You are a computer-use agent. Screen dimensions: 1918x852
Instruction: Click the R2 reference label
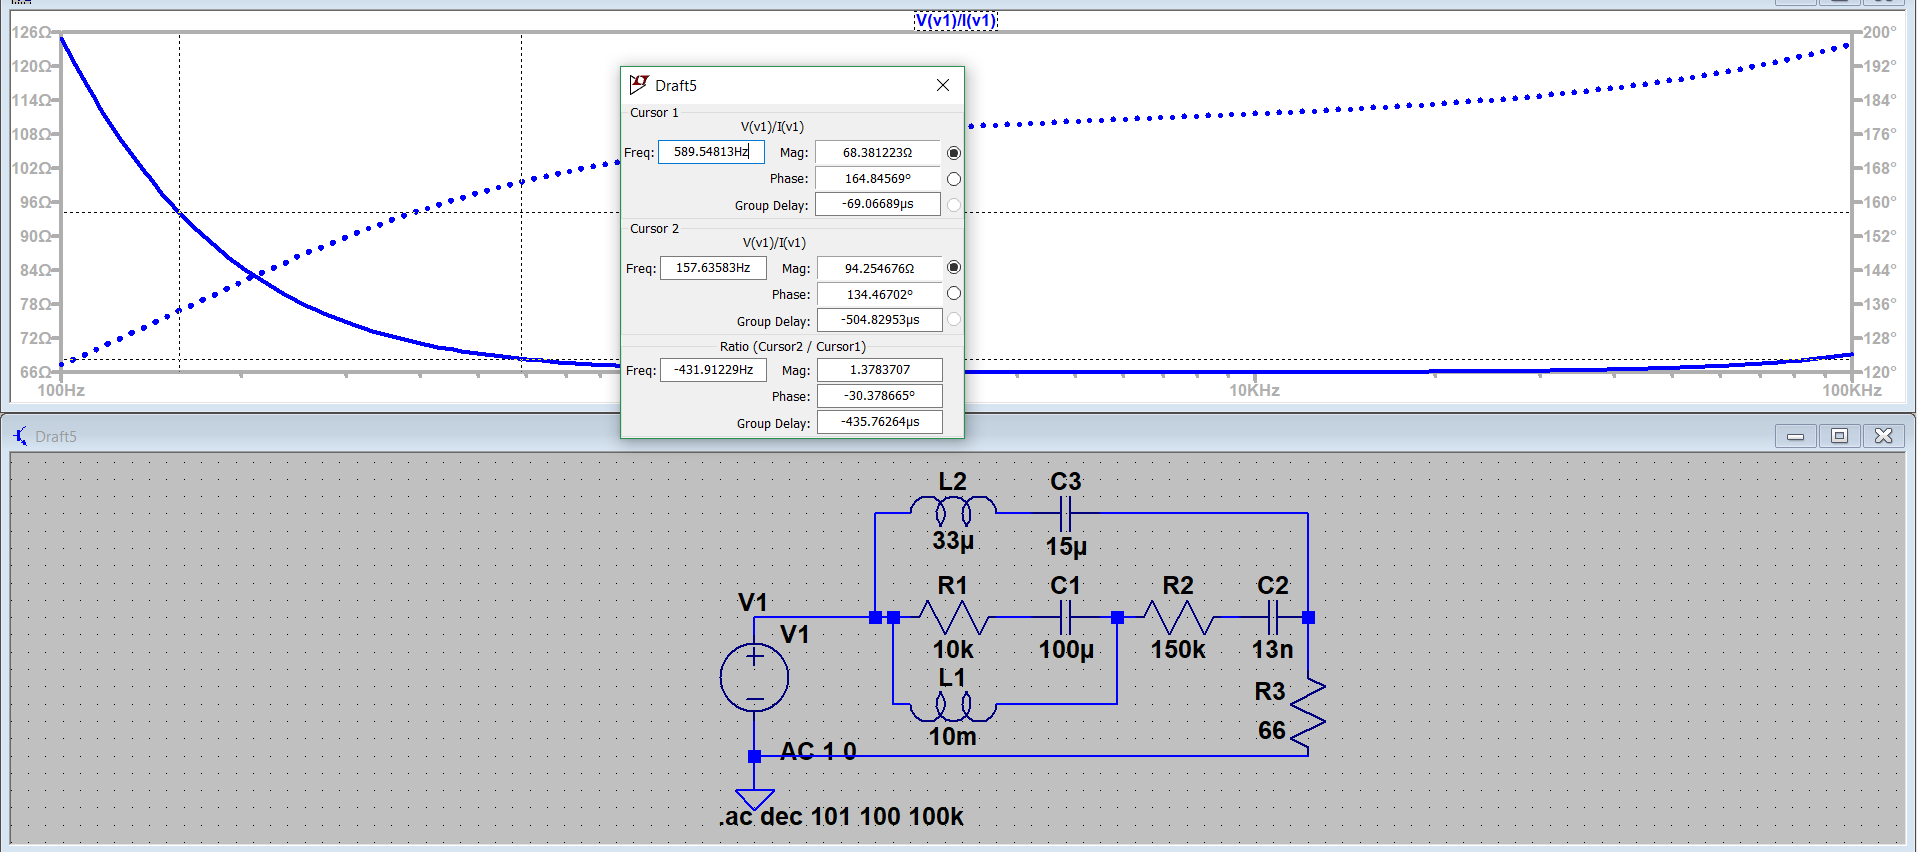[x=1178, y=585]
